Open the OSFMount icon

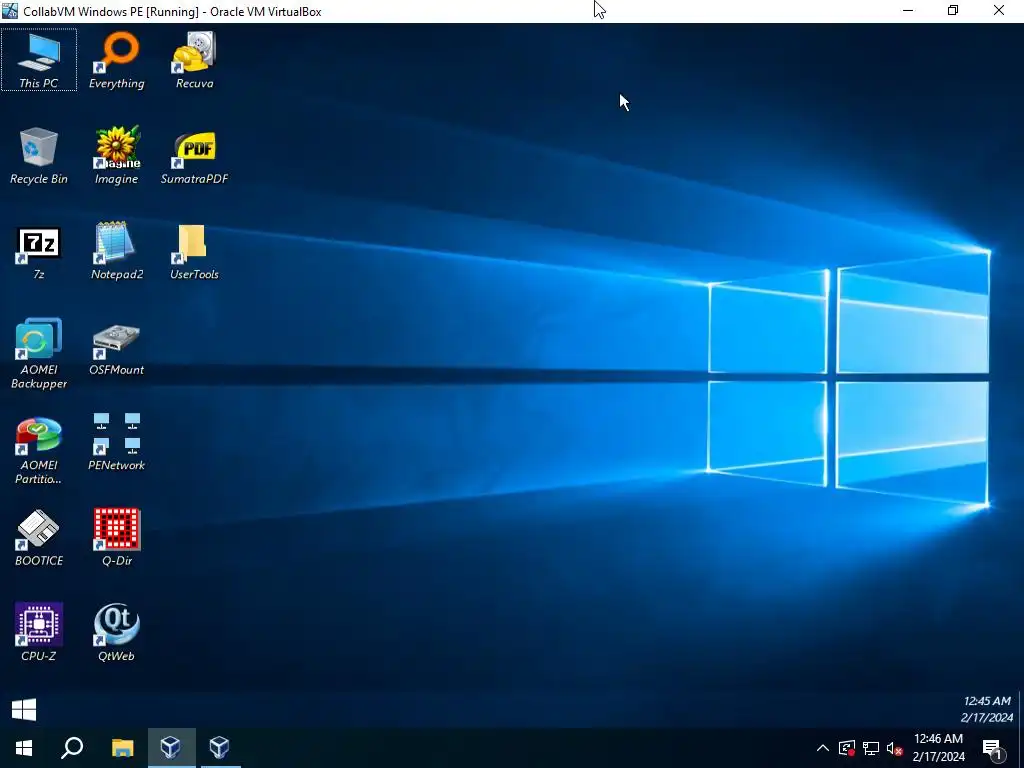point(116,349)
